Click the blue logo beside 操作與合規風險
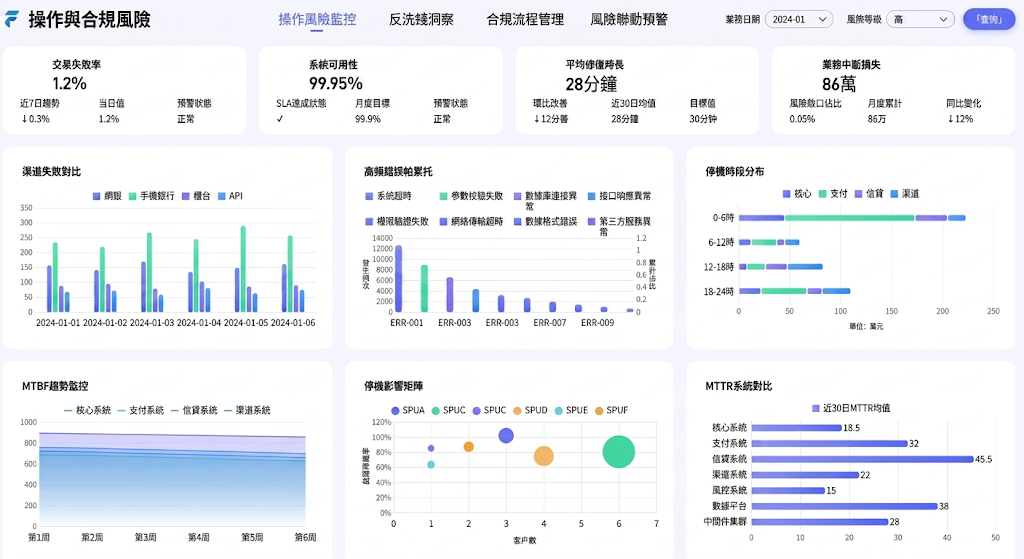1024x559 pixels. [12, 19]
